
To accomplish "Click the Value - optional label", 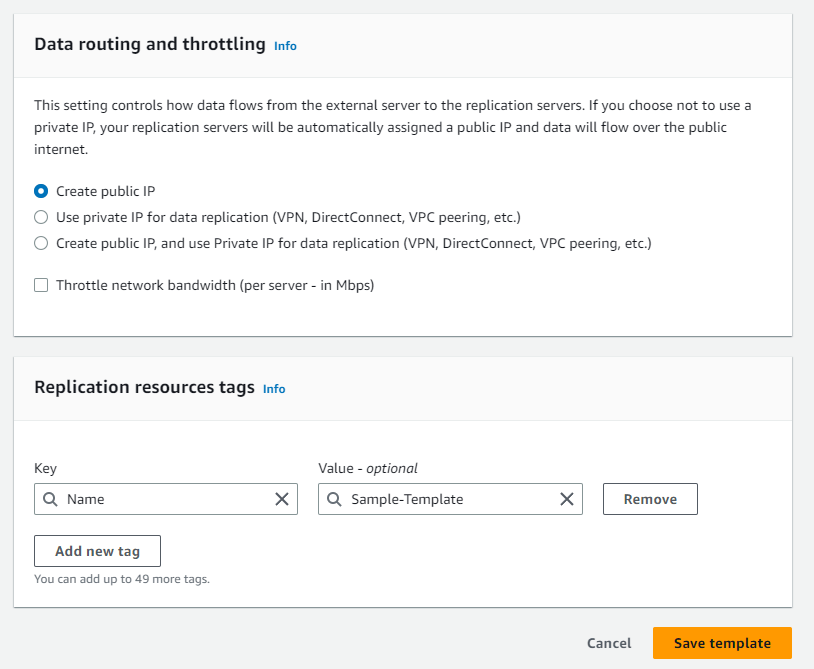I will pyautogui.click(x=368, y=468).
